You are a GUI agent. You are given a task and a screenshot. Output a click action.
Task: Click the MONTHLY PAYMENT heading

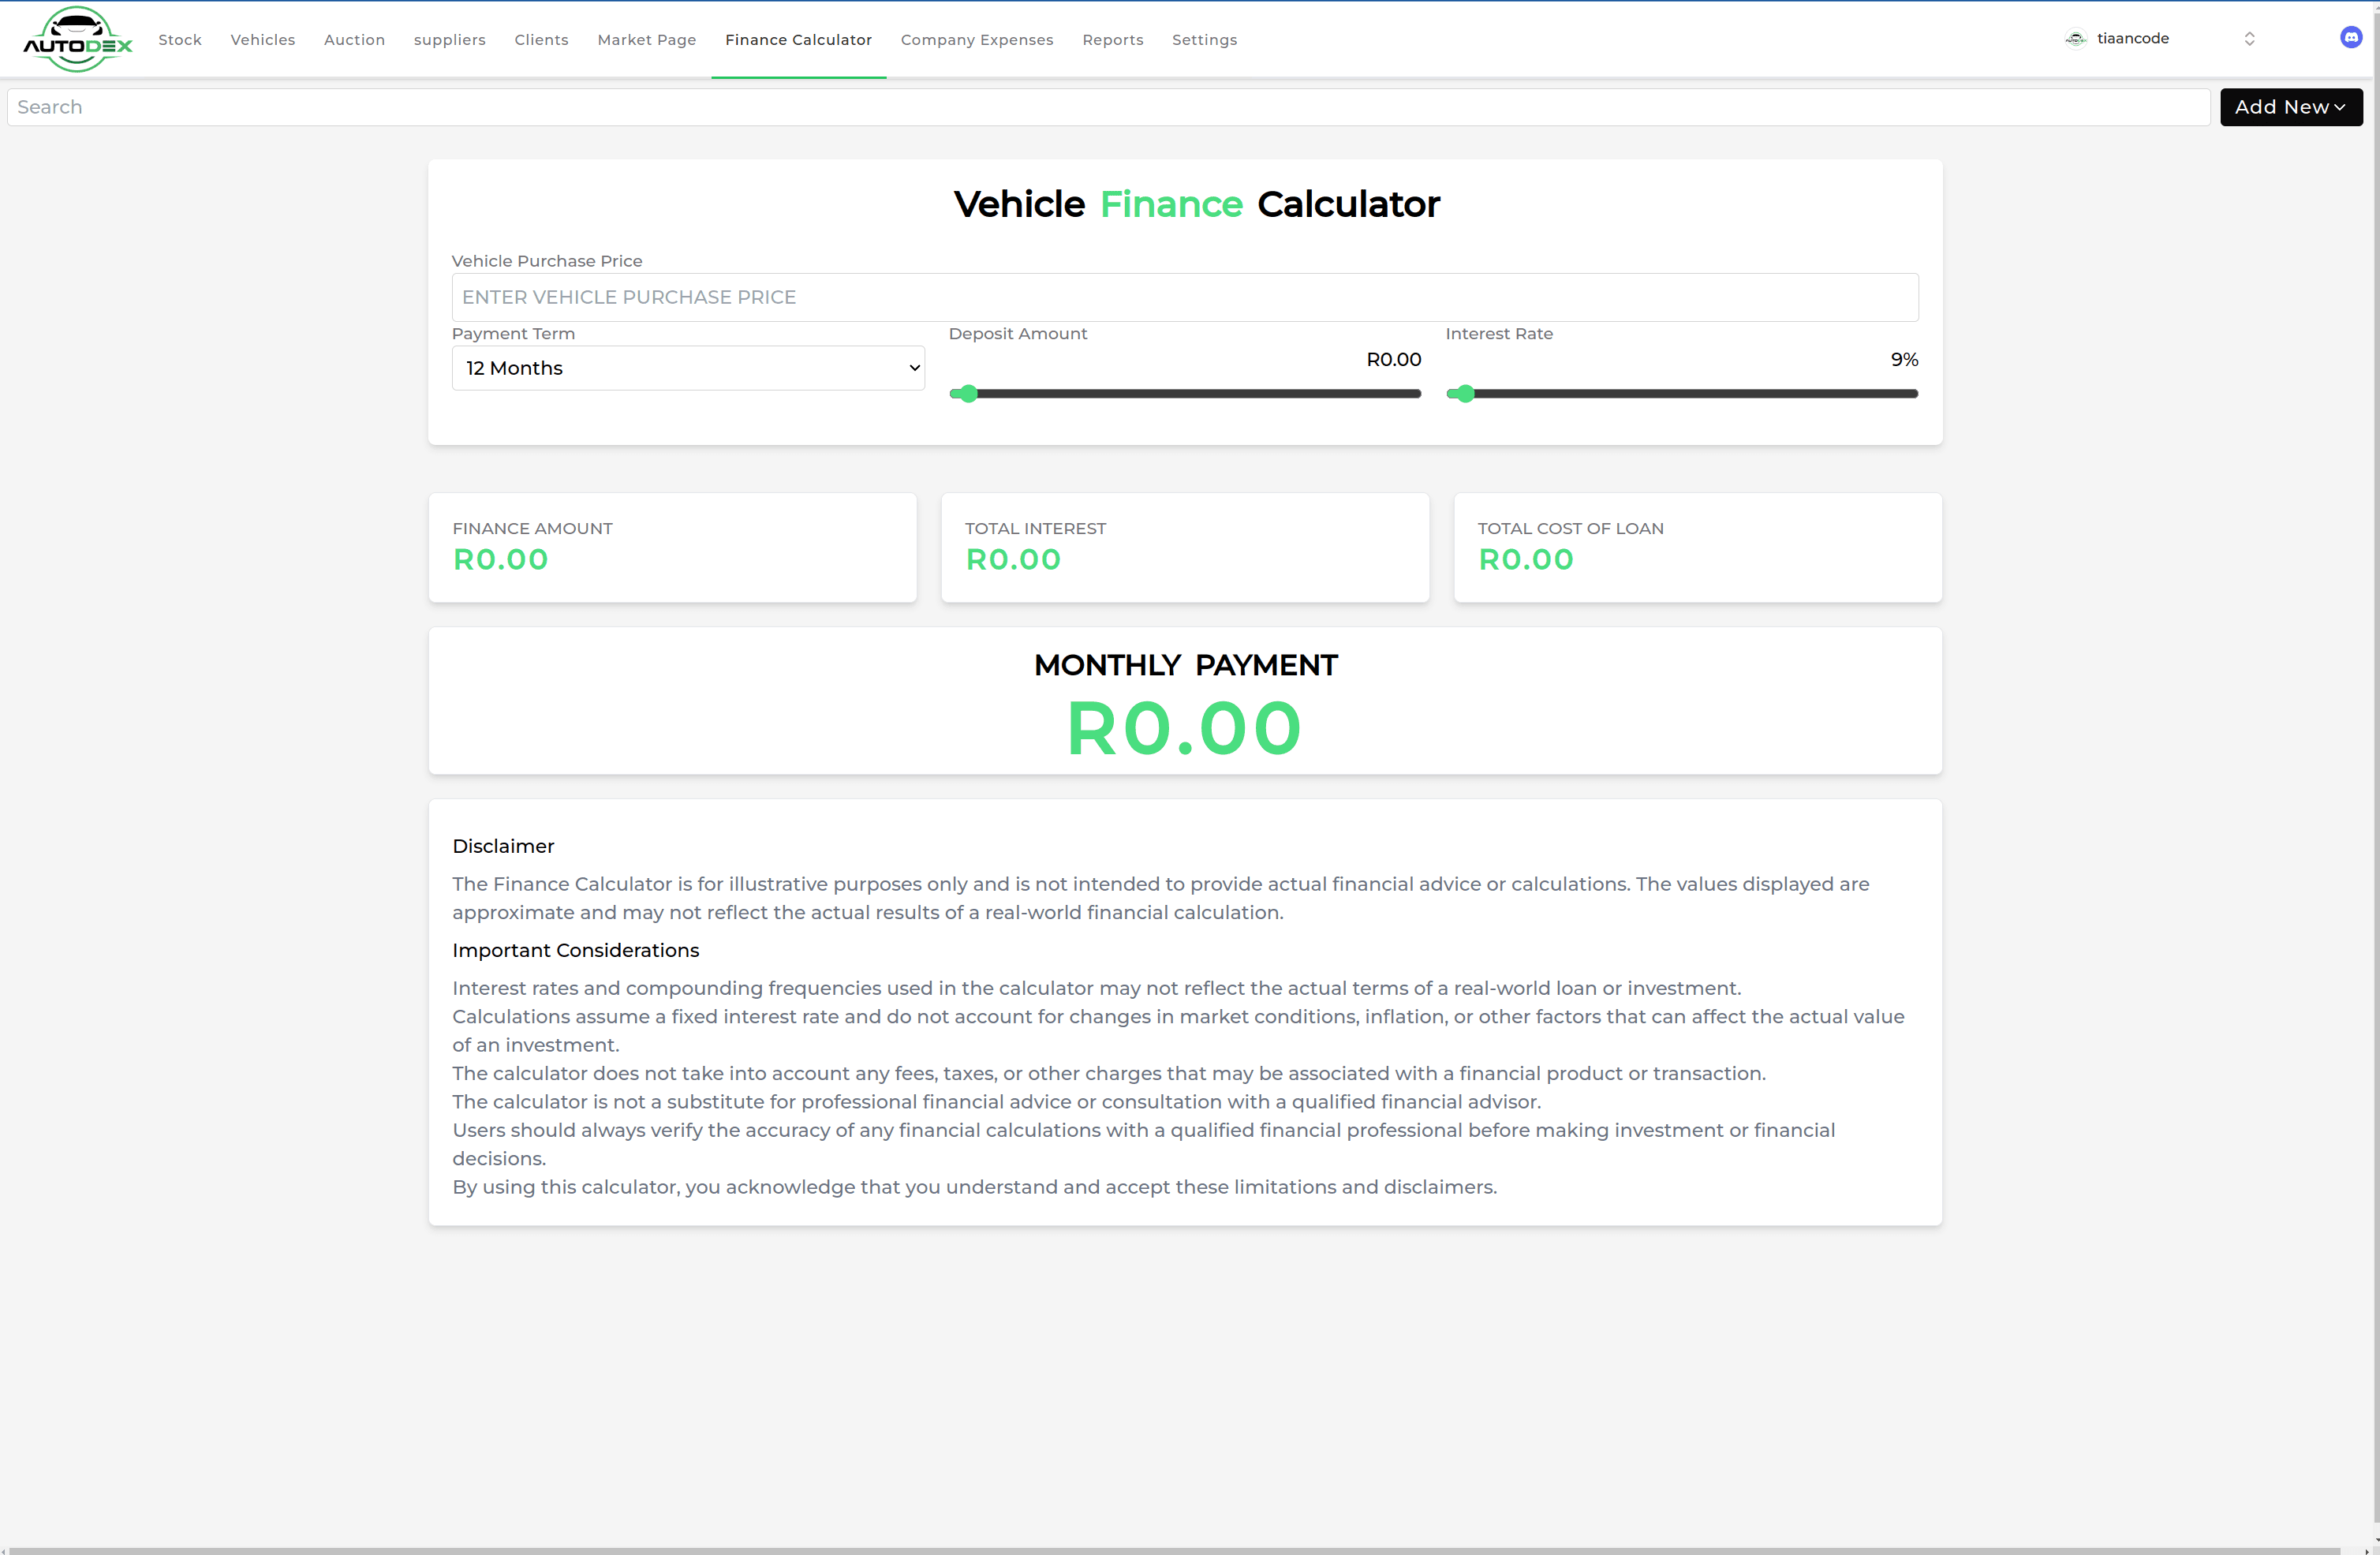pyautogui.click(x=1186, y=665)
